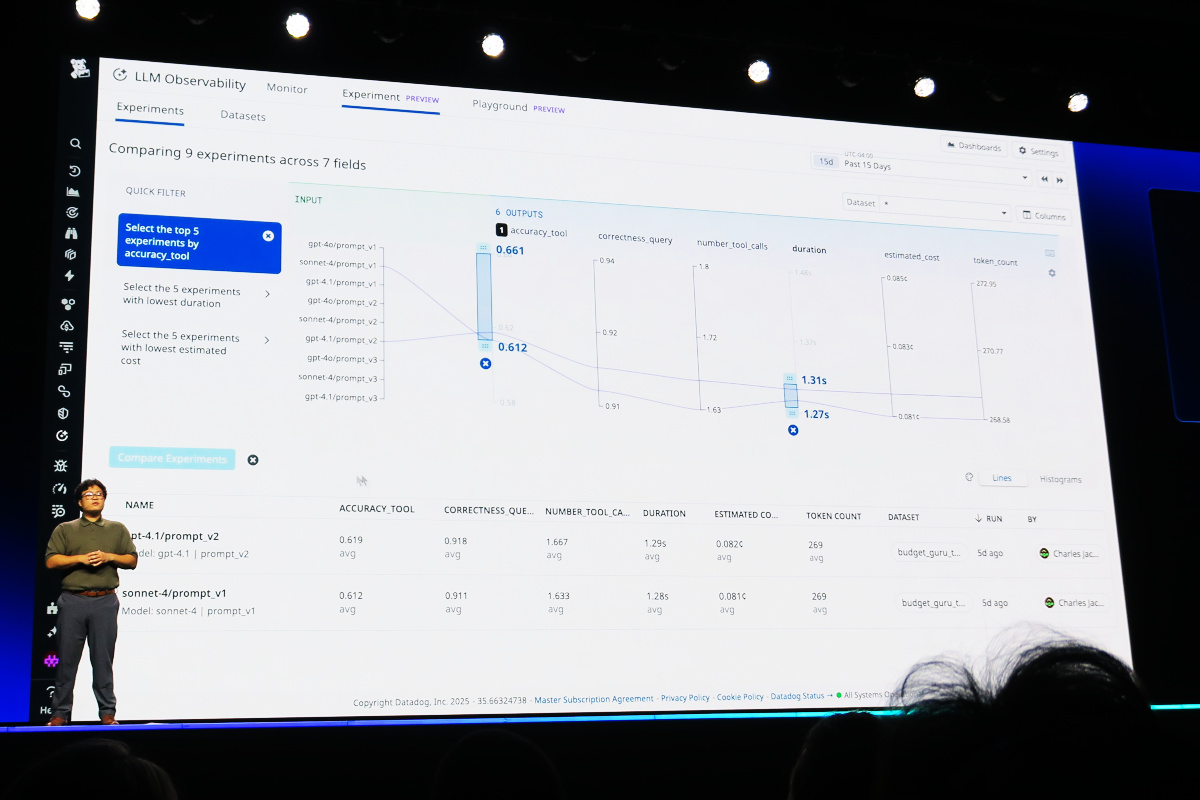Open the bug sidebar icon
The image size is (1200, 800).
tap(61, 466)
